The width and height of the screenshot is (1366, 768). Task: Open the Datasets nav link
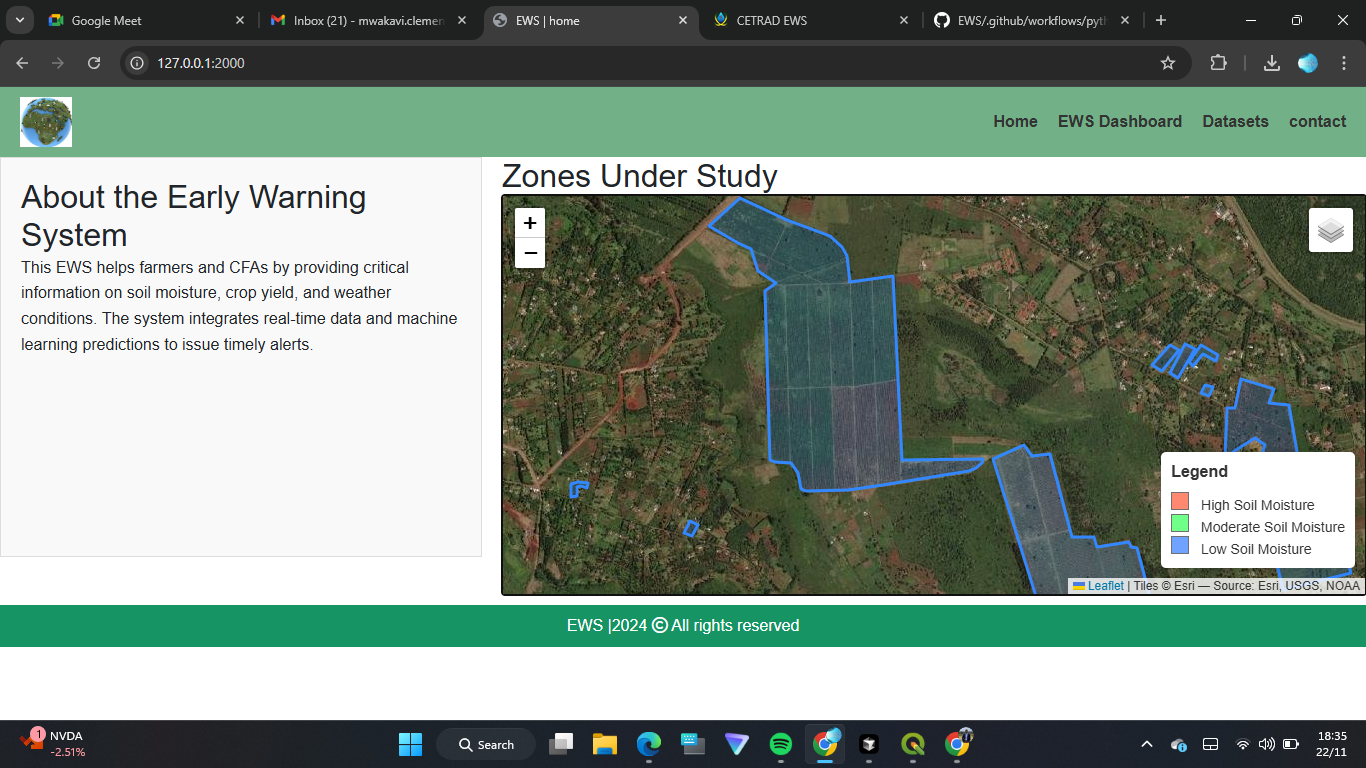pyautogui.click(x=1235, y=121)
